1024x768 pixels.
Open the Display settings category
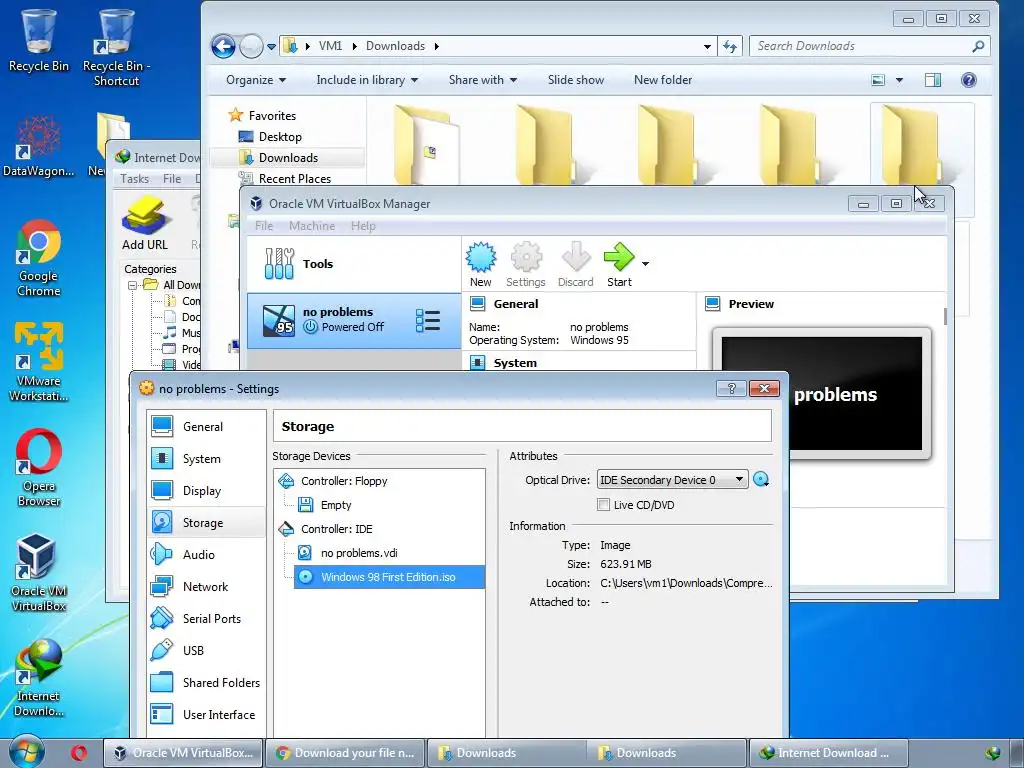pyautogui.click(x=206, y=490)
